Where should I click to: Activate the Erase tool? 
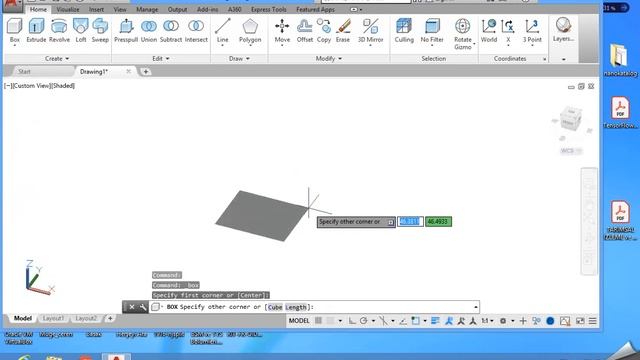click(x=343, y=31)
